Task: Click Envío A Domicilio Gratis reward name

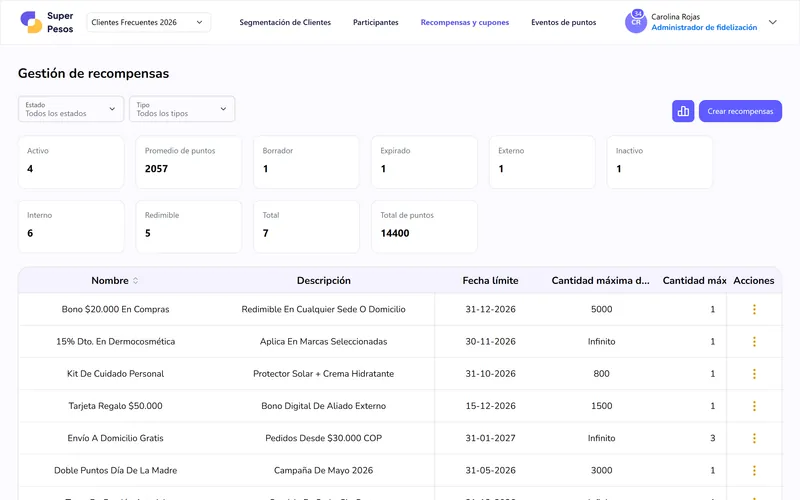Action: point(115,438)
